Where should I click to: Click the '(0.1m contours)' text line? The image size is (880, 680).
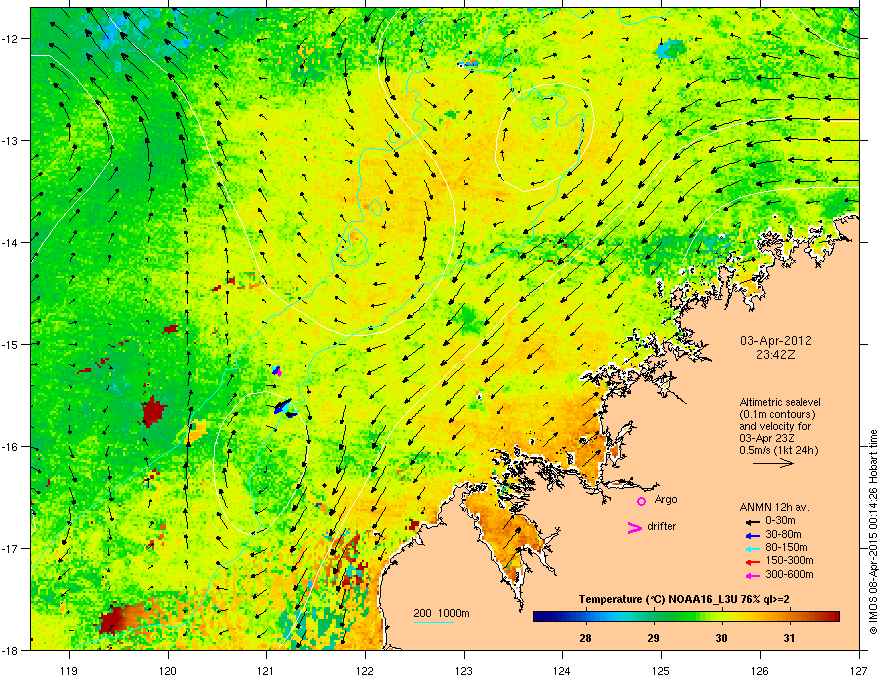point(777,414)
